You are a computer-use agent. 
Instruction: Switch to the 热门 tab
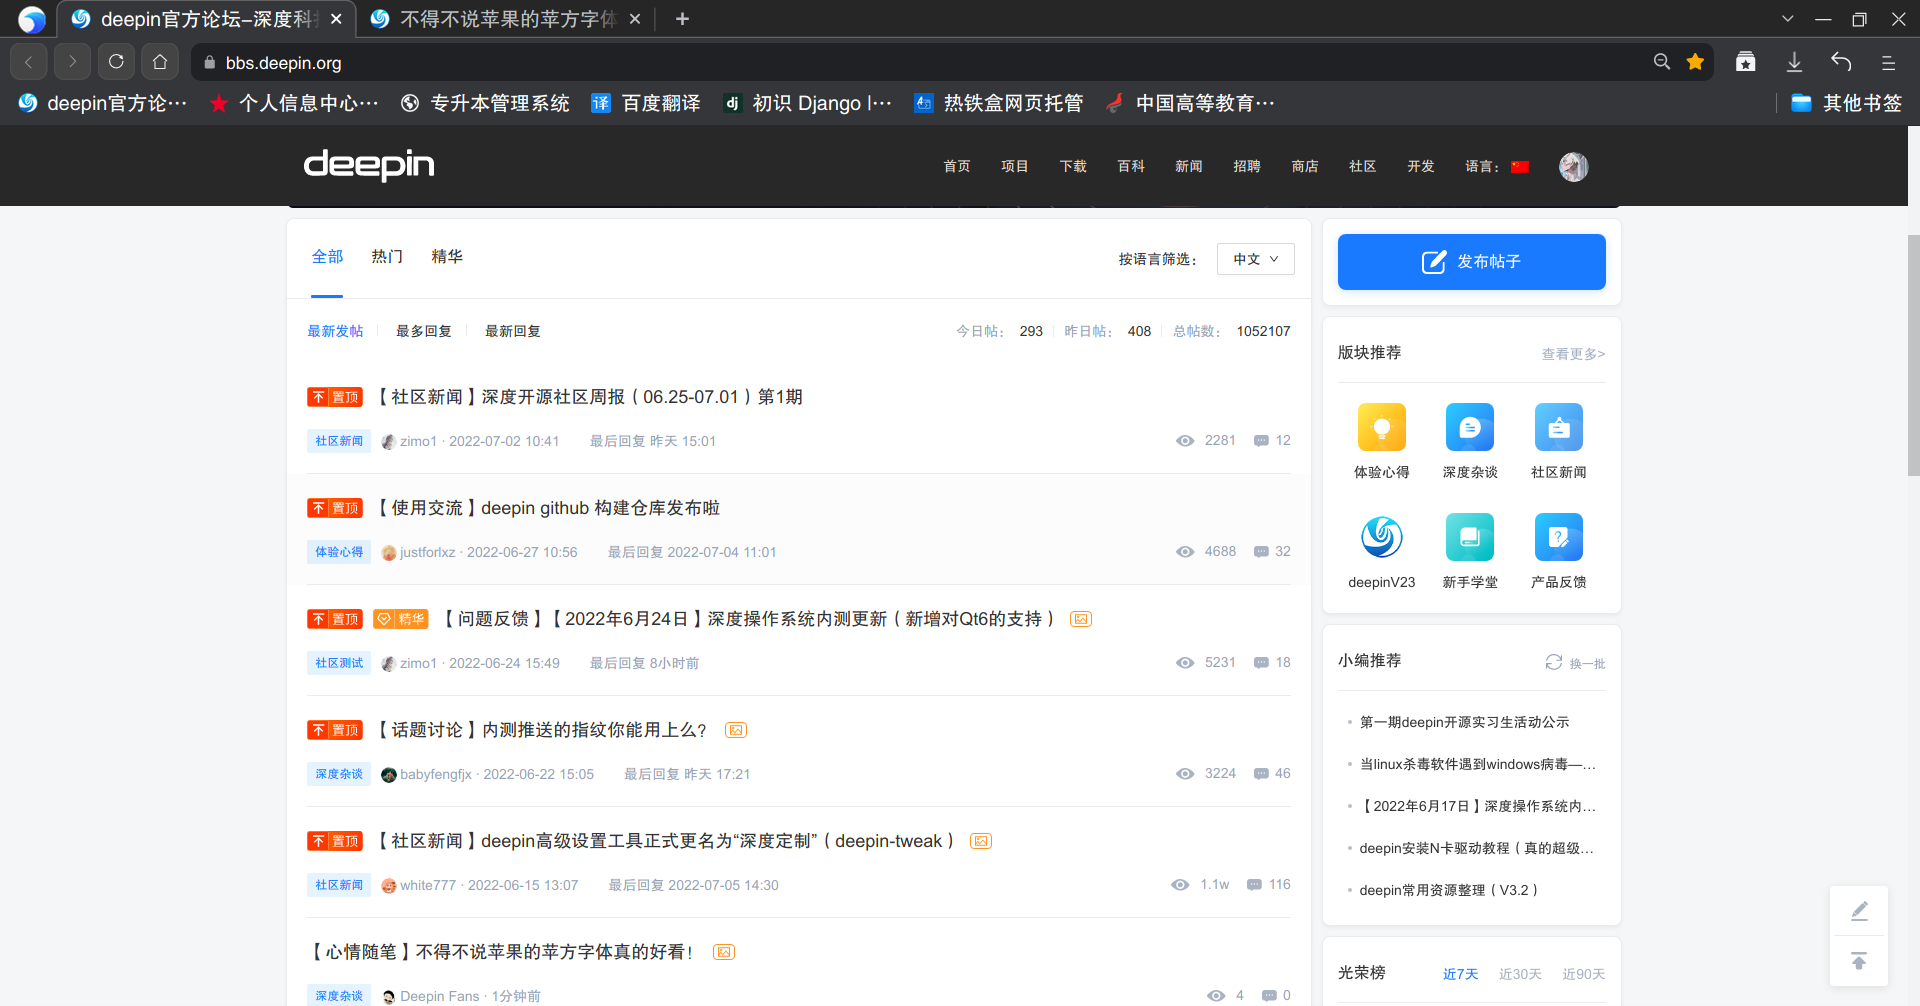coord(387,257)
